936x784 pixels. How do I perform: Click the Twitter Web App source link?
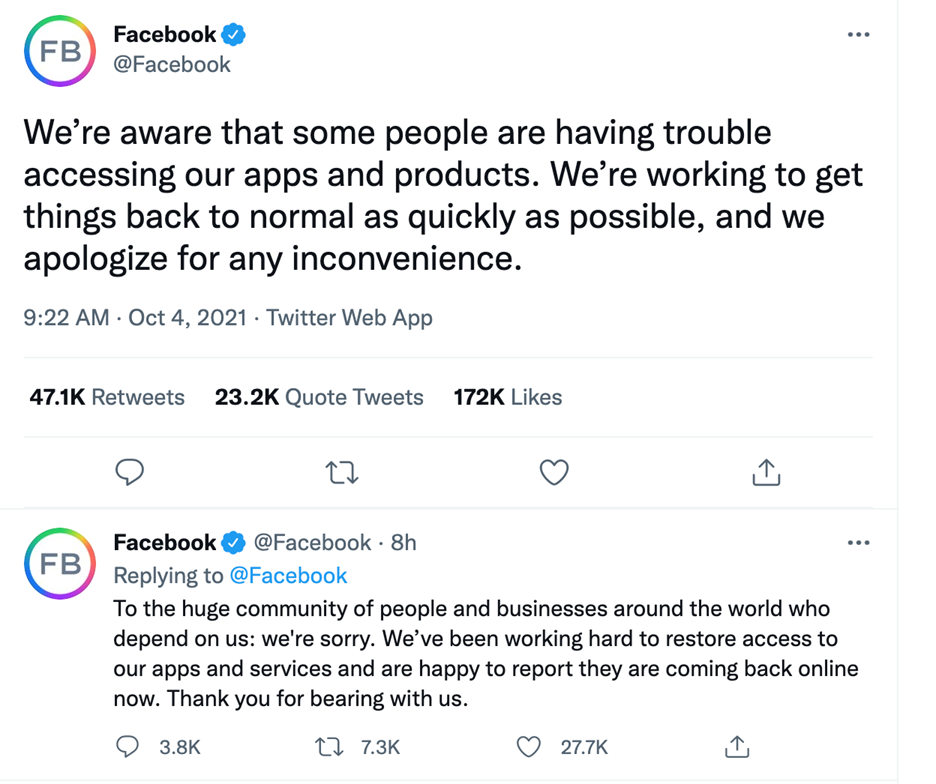click(x=349, y=318)
